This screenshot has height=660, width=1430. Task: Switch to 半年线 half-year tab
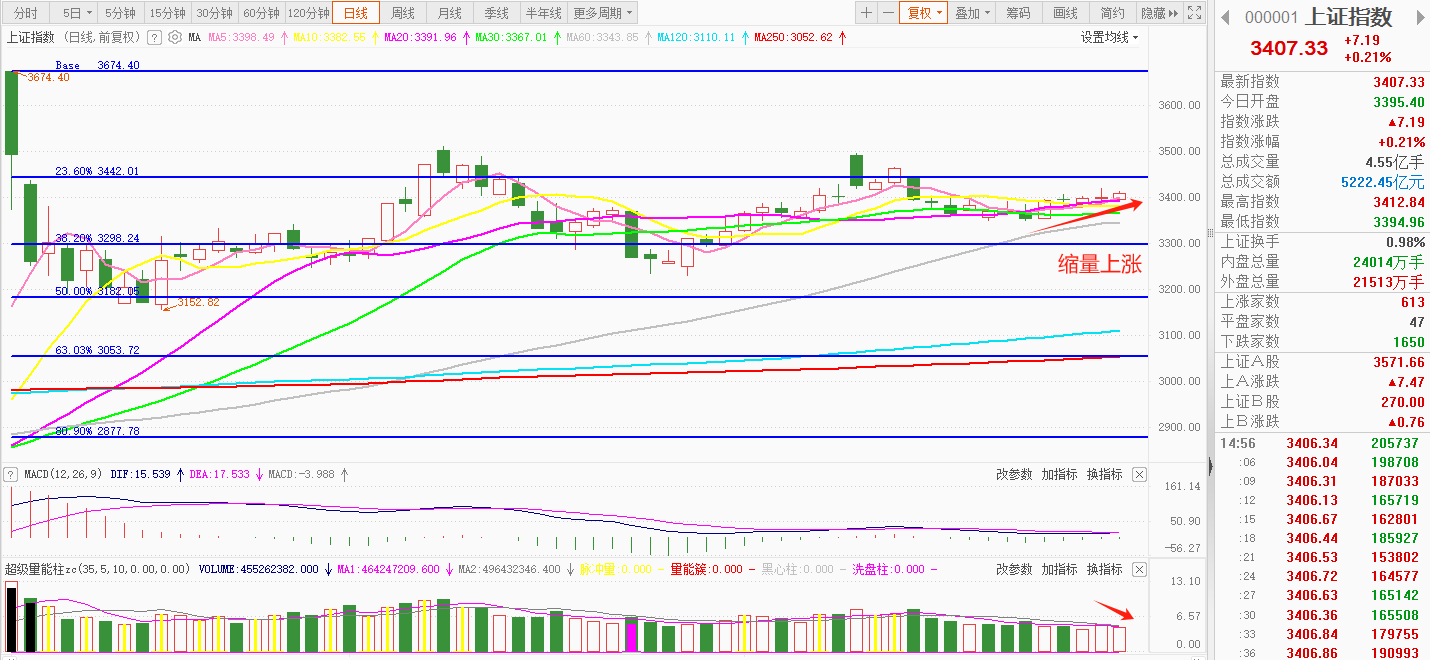544,13
